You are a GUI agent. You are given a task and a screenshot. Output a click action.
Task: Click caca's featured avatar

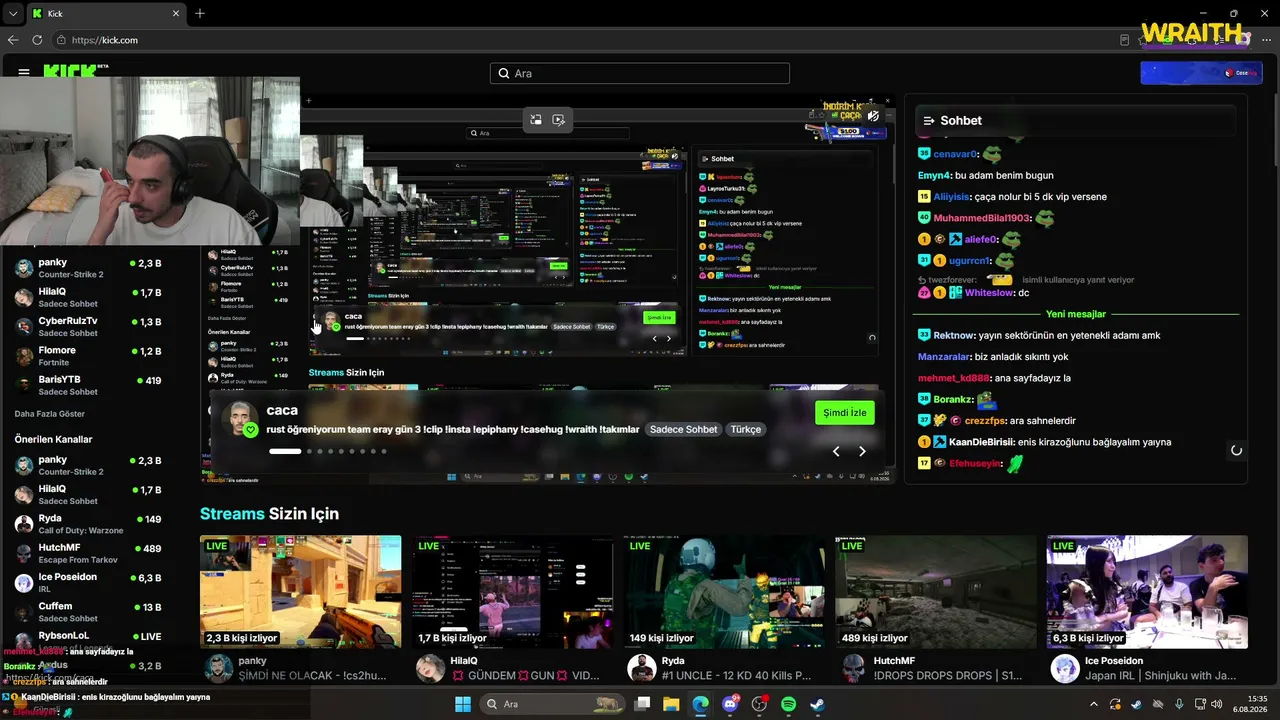241,420
